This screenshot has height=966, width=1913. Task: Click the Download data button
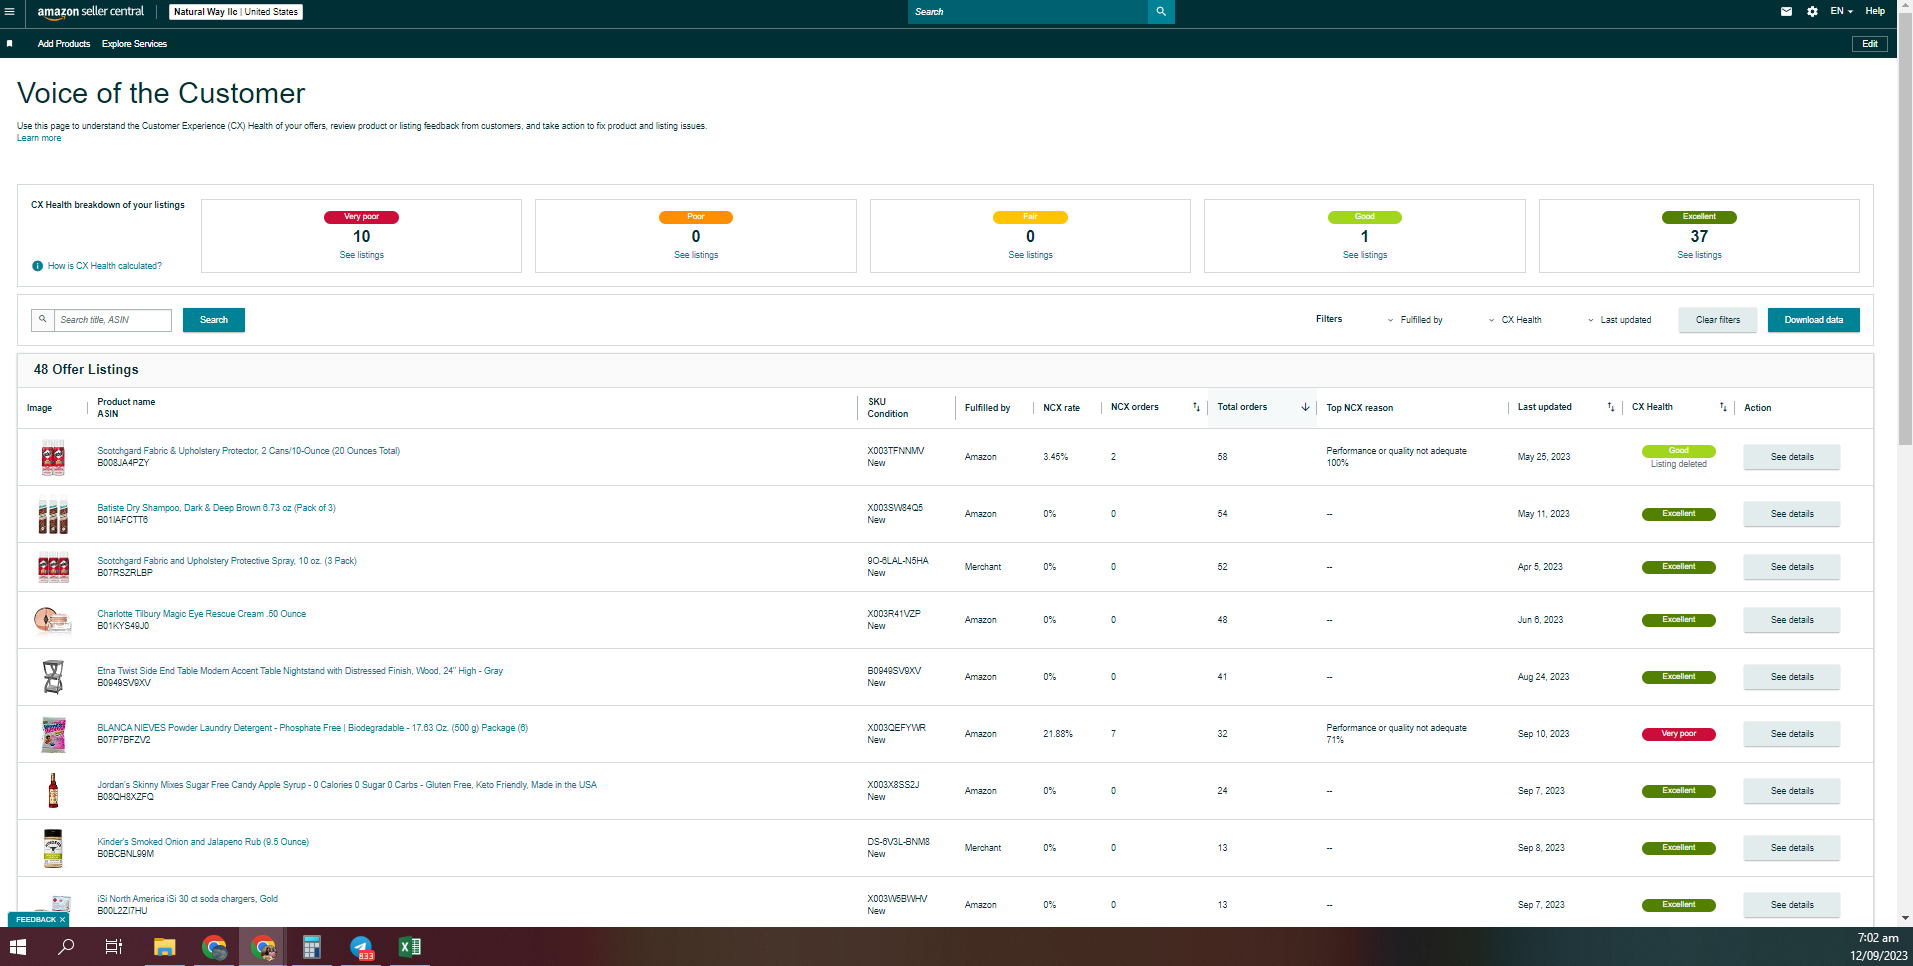(x=1814, y=320)
